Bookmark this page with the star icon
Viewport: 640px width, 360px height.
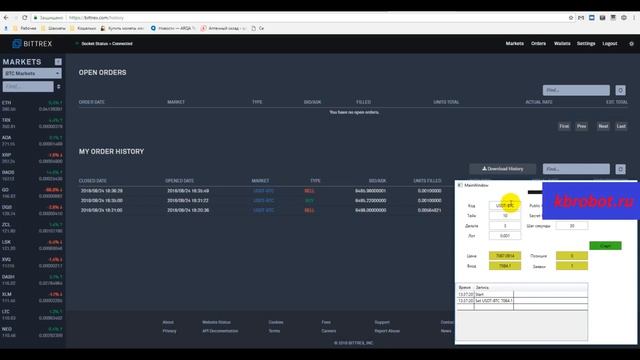pos(571,18)
